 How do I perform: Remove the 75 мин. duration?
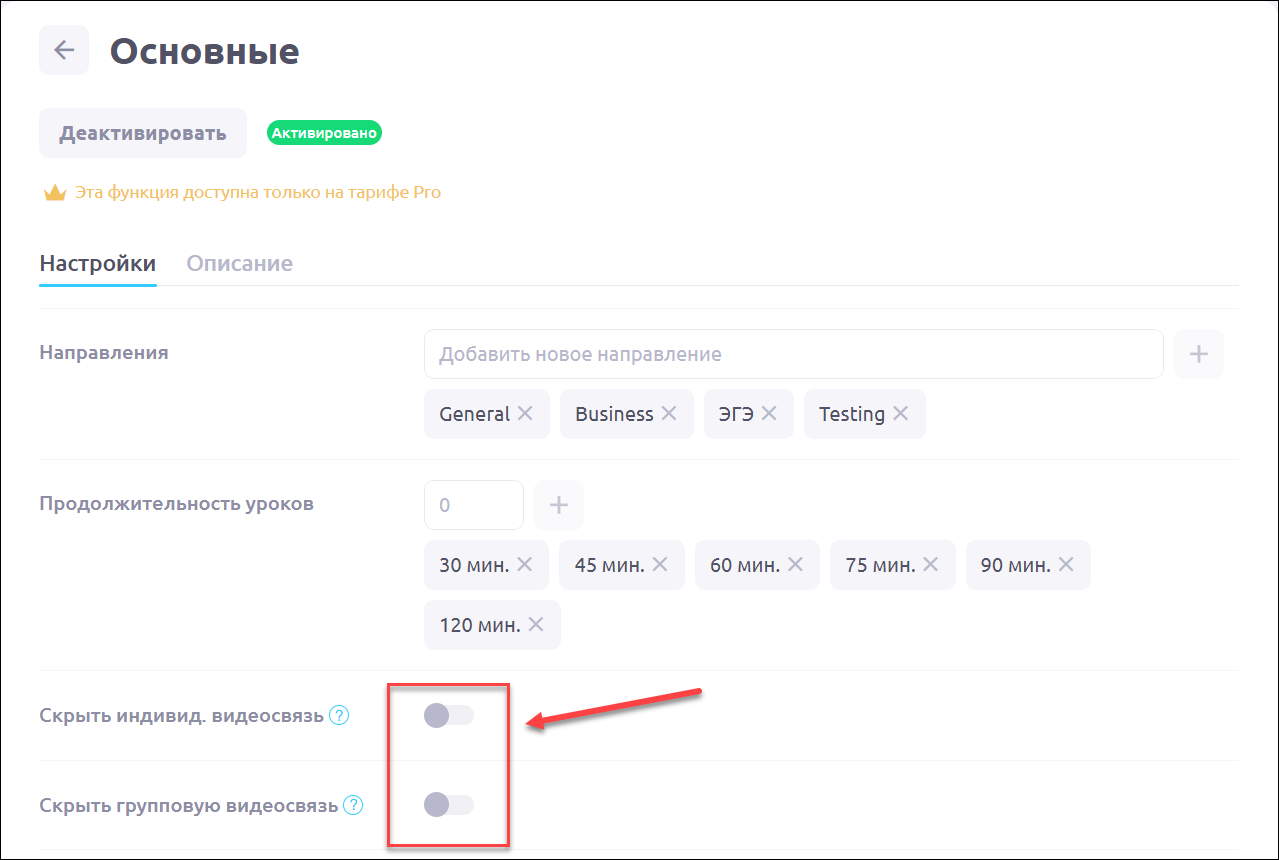click(931, 565)
